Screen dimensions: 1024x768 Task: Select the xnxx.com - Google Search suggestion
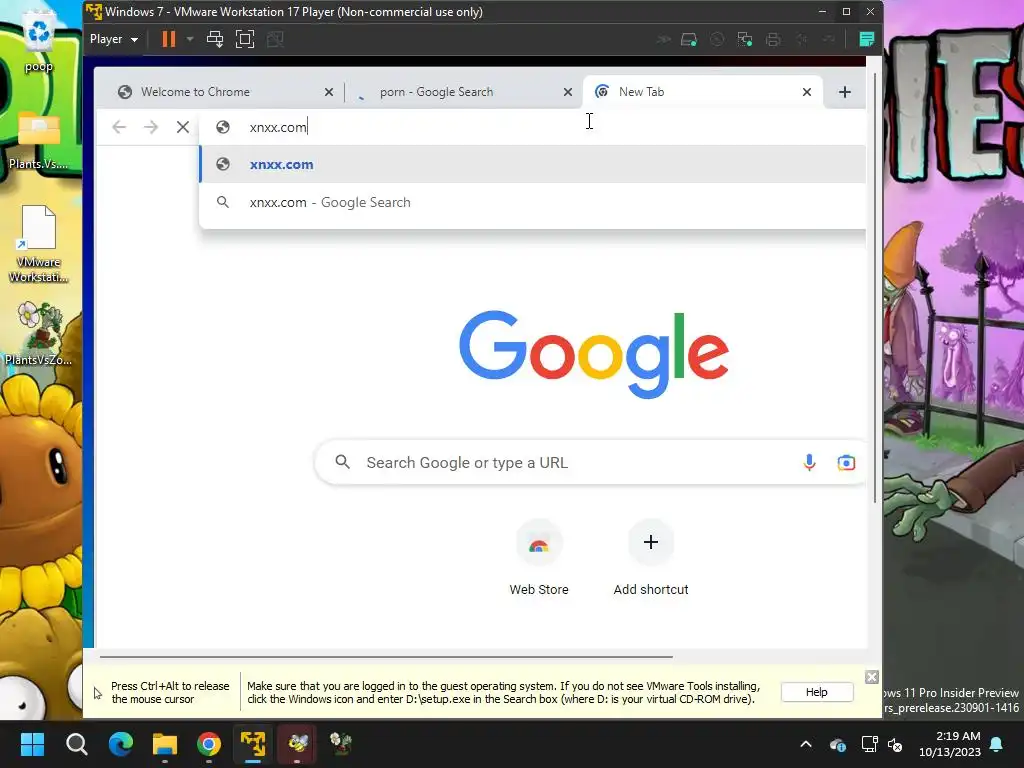(533, 202)
